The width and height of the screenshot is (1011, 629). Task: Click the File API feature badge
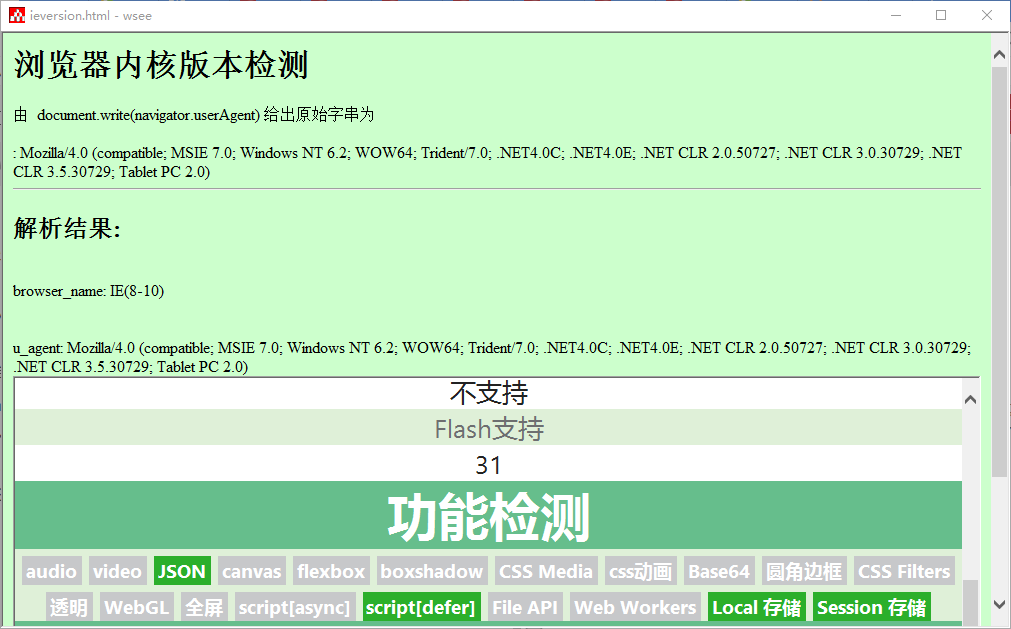coord(524,606)
